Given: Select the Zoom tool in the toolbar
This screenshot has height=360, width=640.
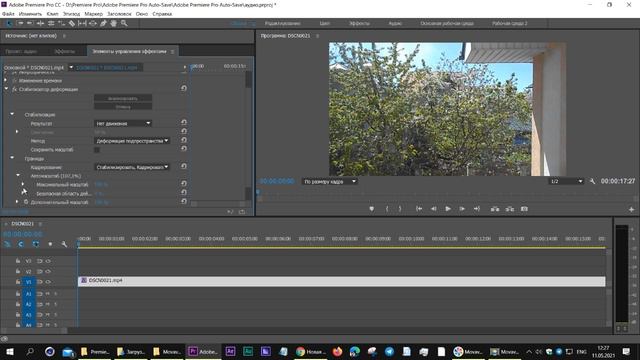Looking at the screenshot, I should (x=124, y=24).
